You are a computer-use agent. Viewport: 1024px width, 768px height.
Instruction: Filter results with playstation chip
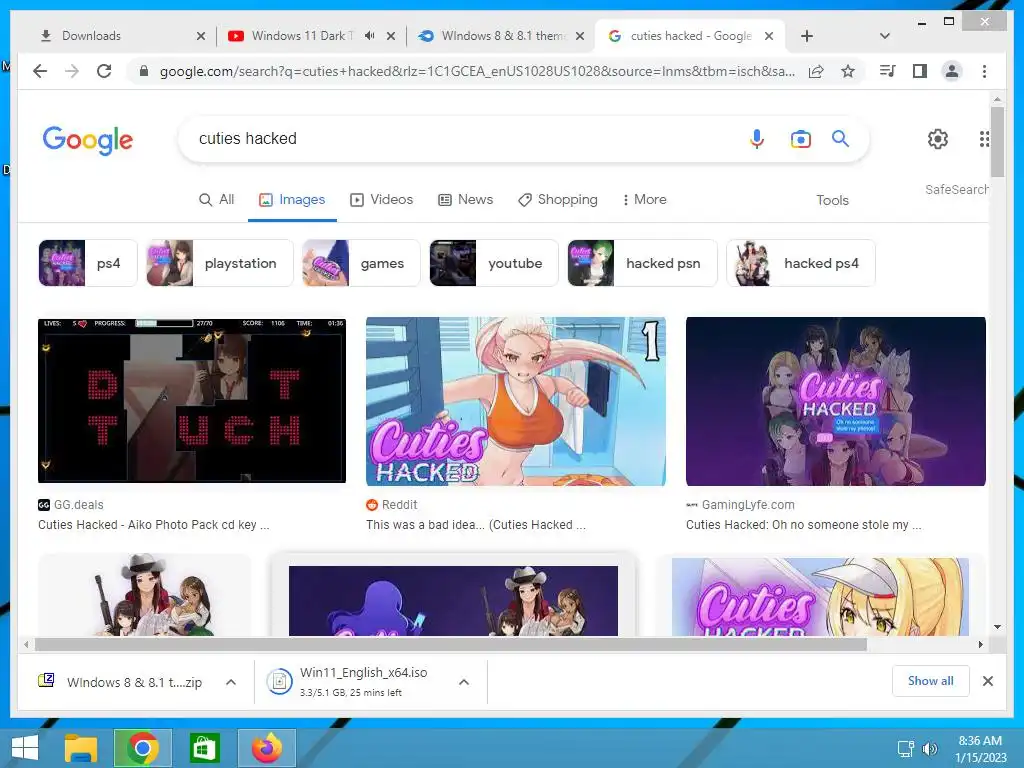coord(219,263)
